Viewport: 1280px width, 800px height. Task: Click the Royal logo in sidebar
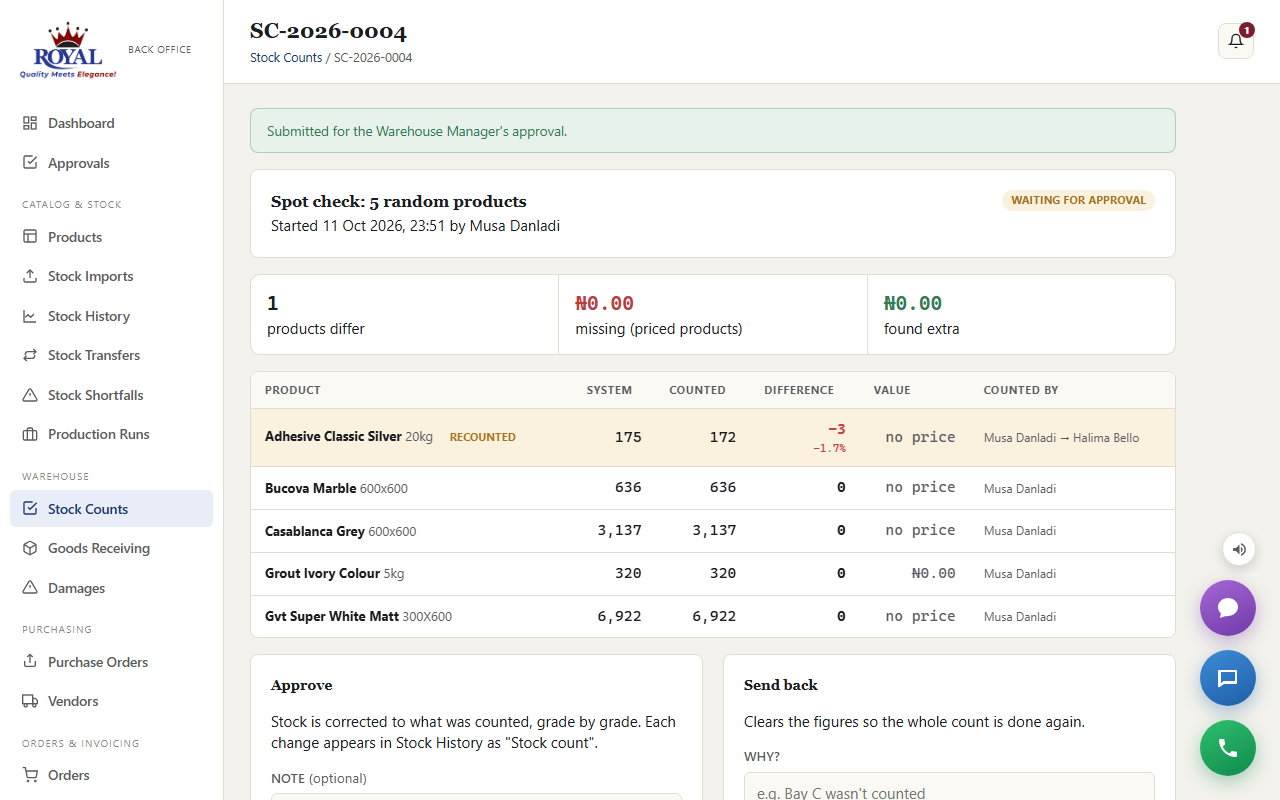tap(68, 50)
